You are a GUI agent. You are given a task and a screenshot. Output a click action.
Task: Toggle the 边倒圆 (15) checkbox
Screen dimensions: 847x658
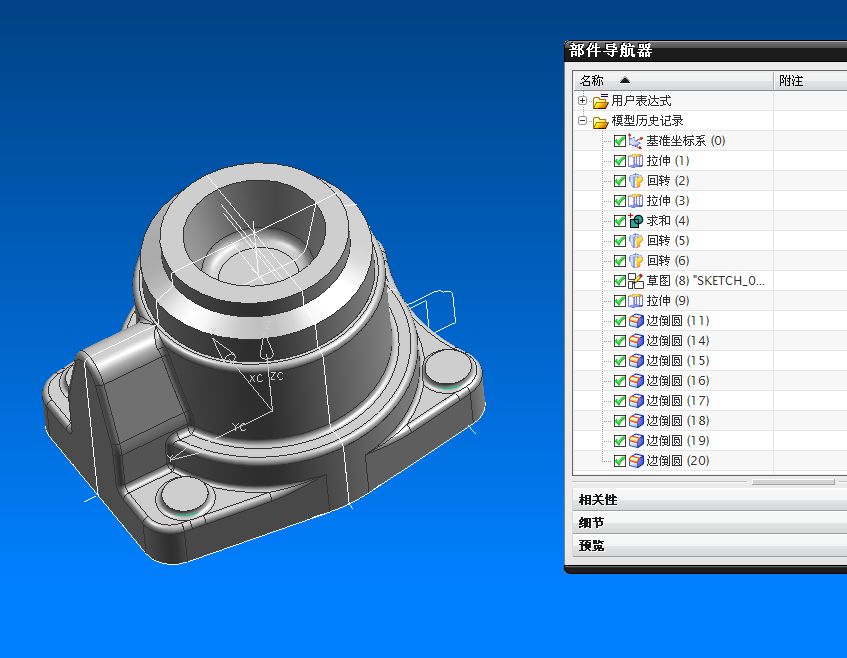click(620, 361)
